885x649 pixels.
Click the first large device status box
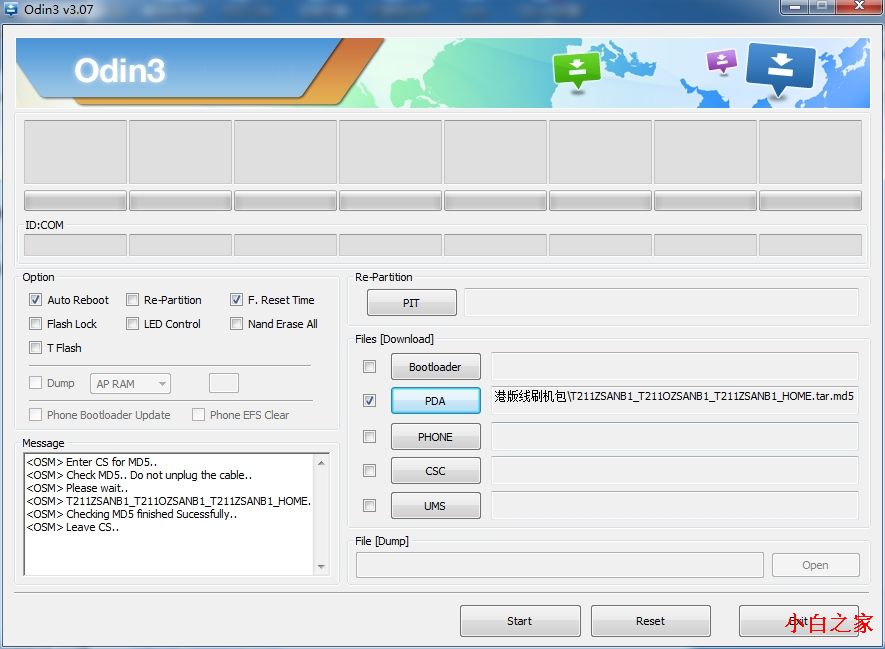point(75,152)
